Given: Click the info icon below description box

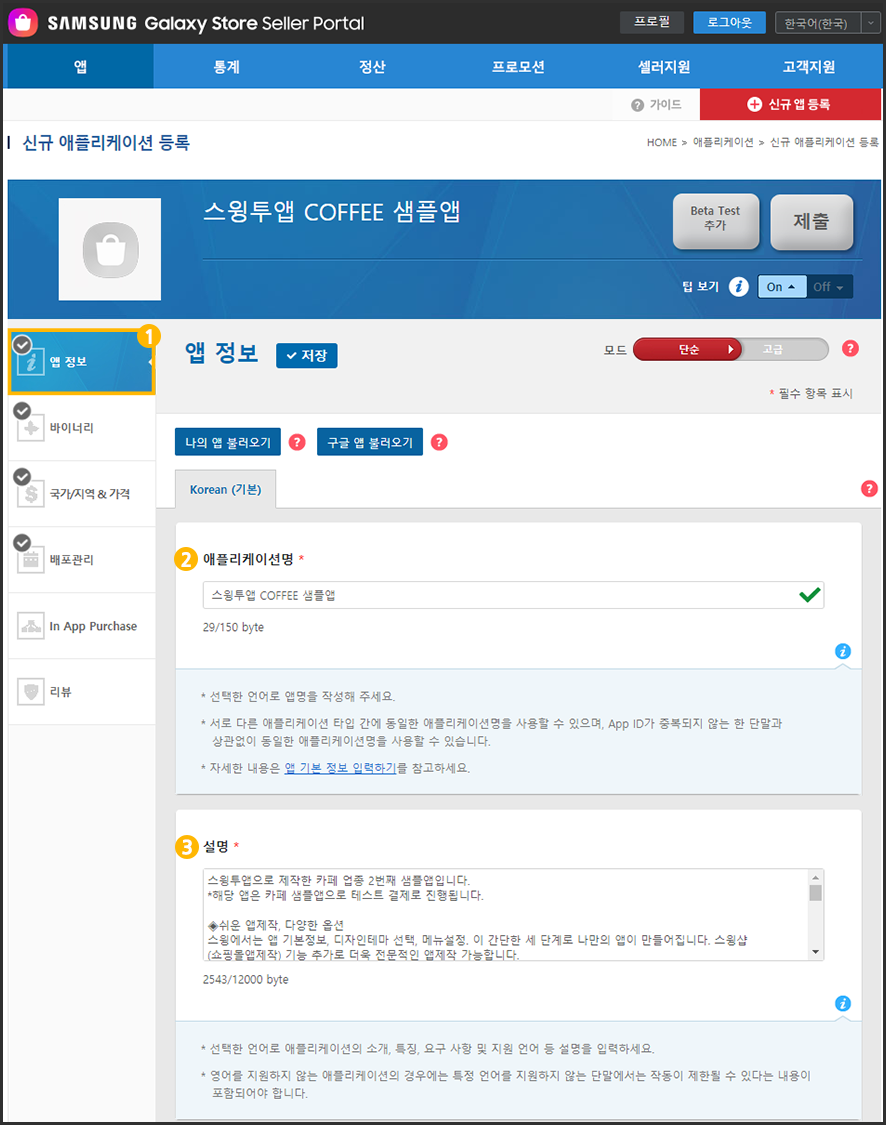Looking at the screenshot, I should (843, 1003).
